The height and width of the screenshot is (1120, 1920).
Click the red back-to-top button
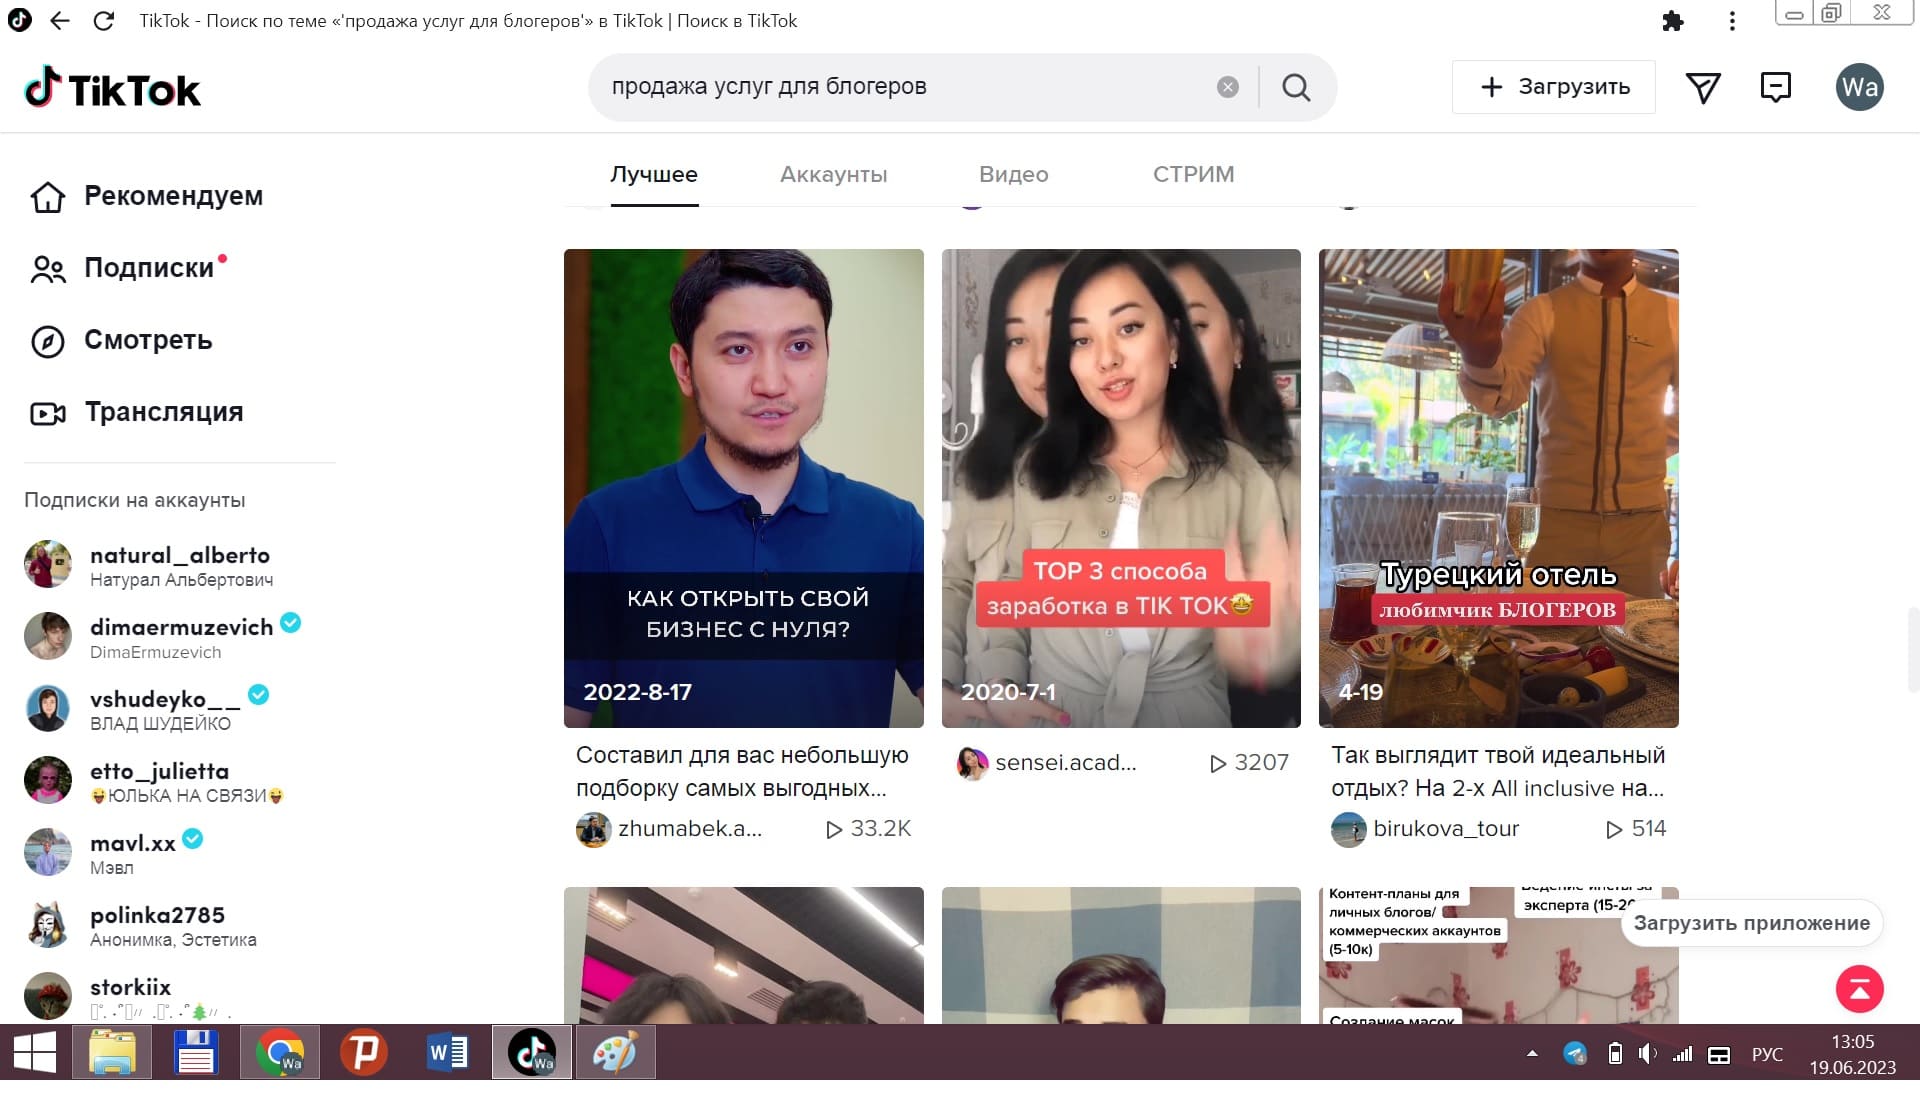click(x=1860, y=990)
